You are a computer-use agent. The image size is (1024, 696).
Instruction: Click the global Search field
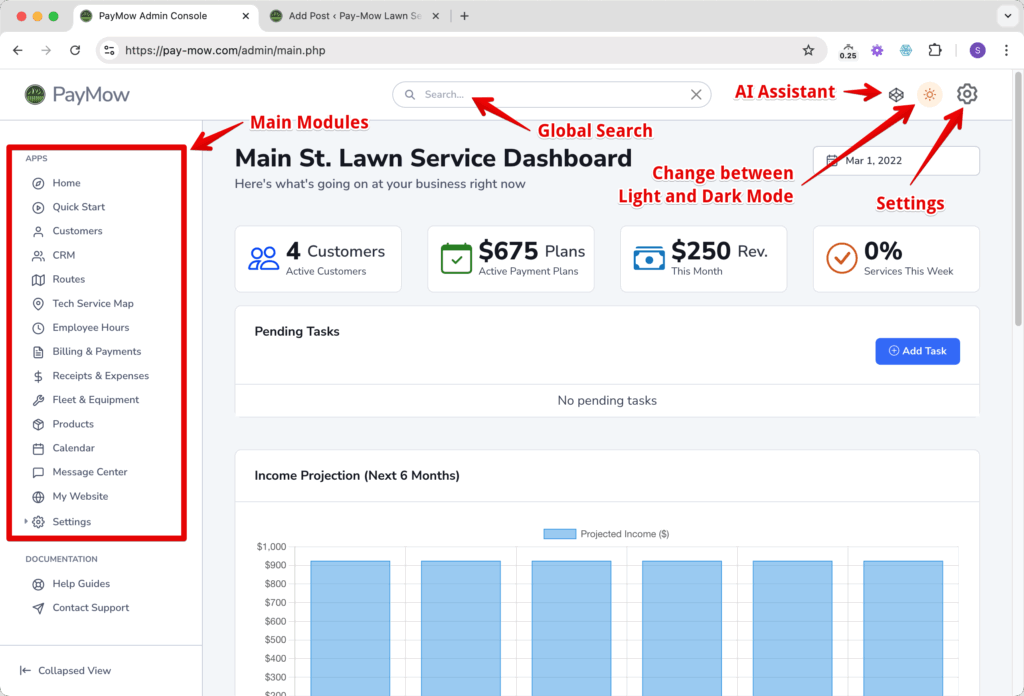pos(552,95)
